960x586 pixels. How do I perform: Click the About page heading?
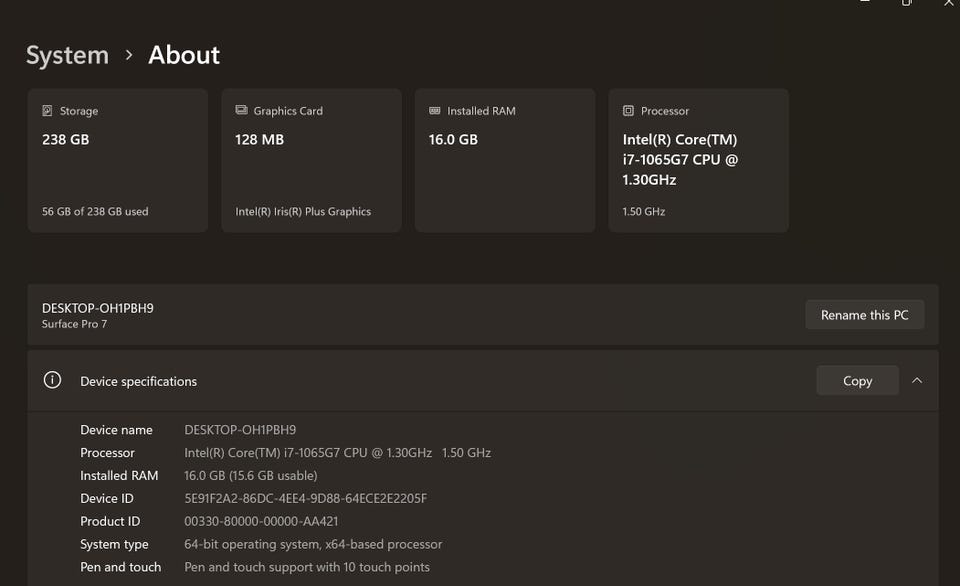184,56
